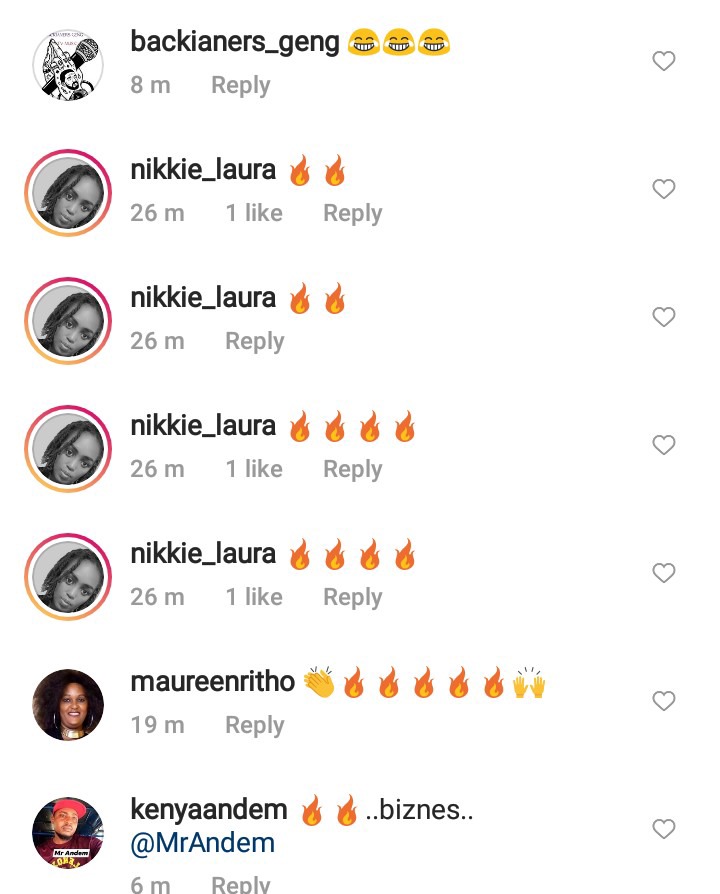Reply to maureenritho comment
This screenshot has height=894, width=720.
click(x=254, y=725)
